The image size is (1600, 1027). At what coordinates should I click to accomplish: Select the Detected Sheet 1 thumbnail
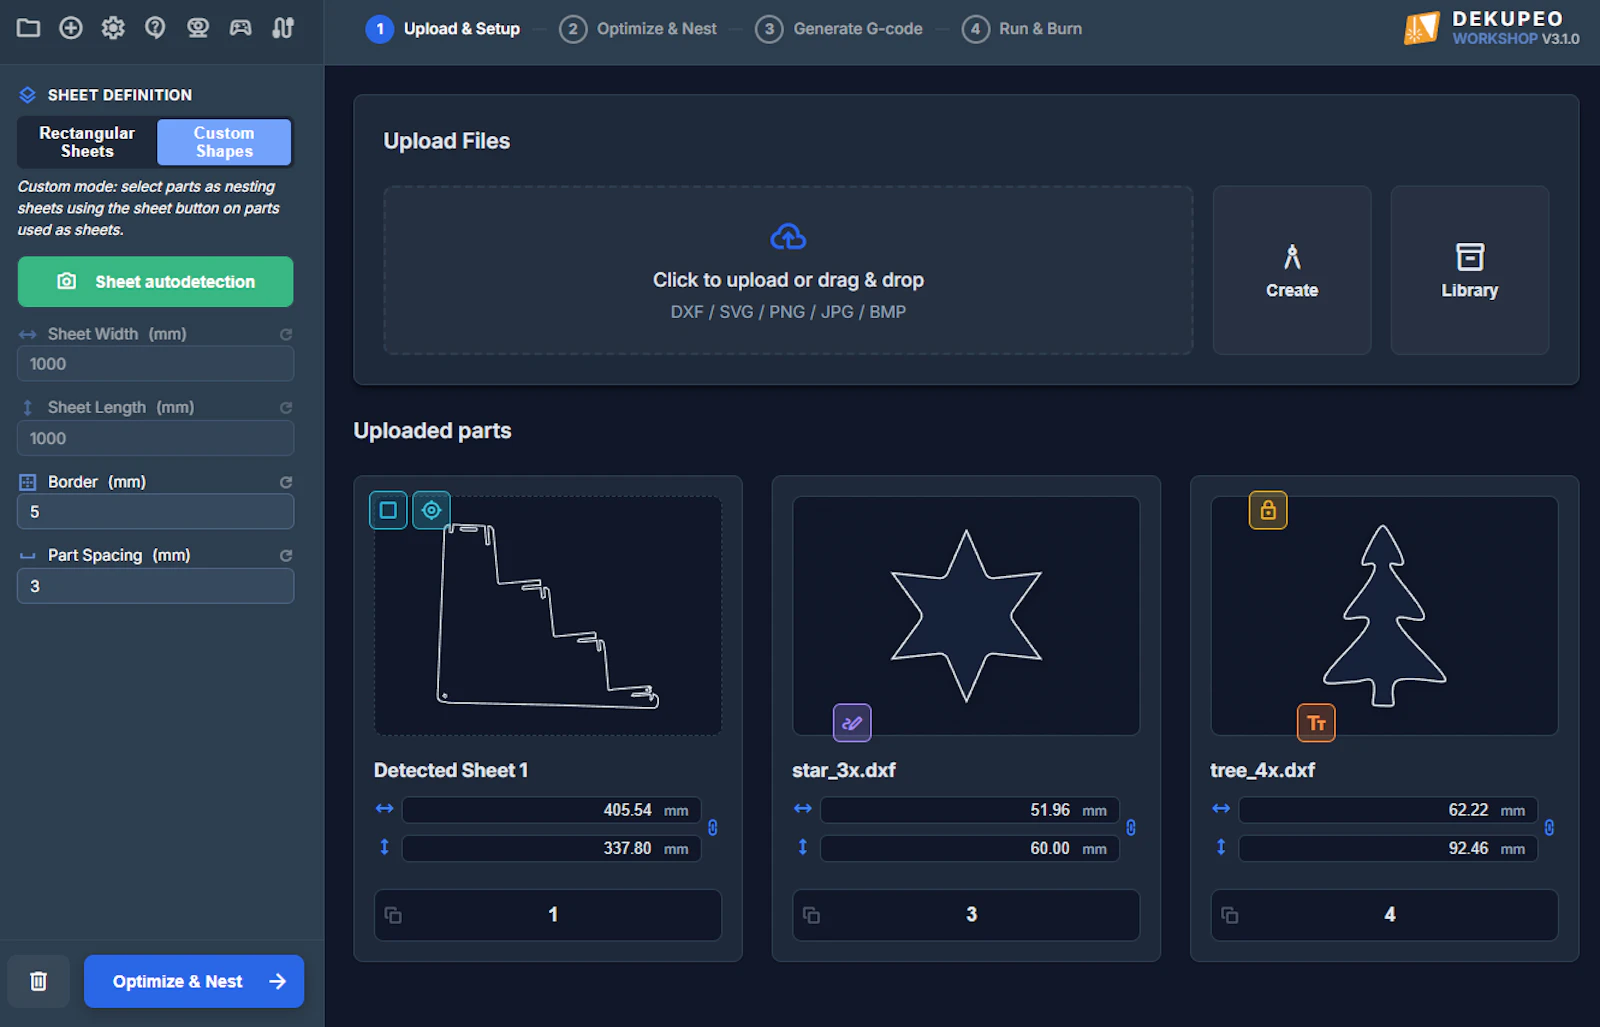(548, 616)
